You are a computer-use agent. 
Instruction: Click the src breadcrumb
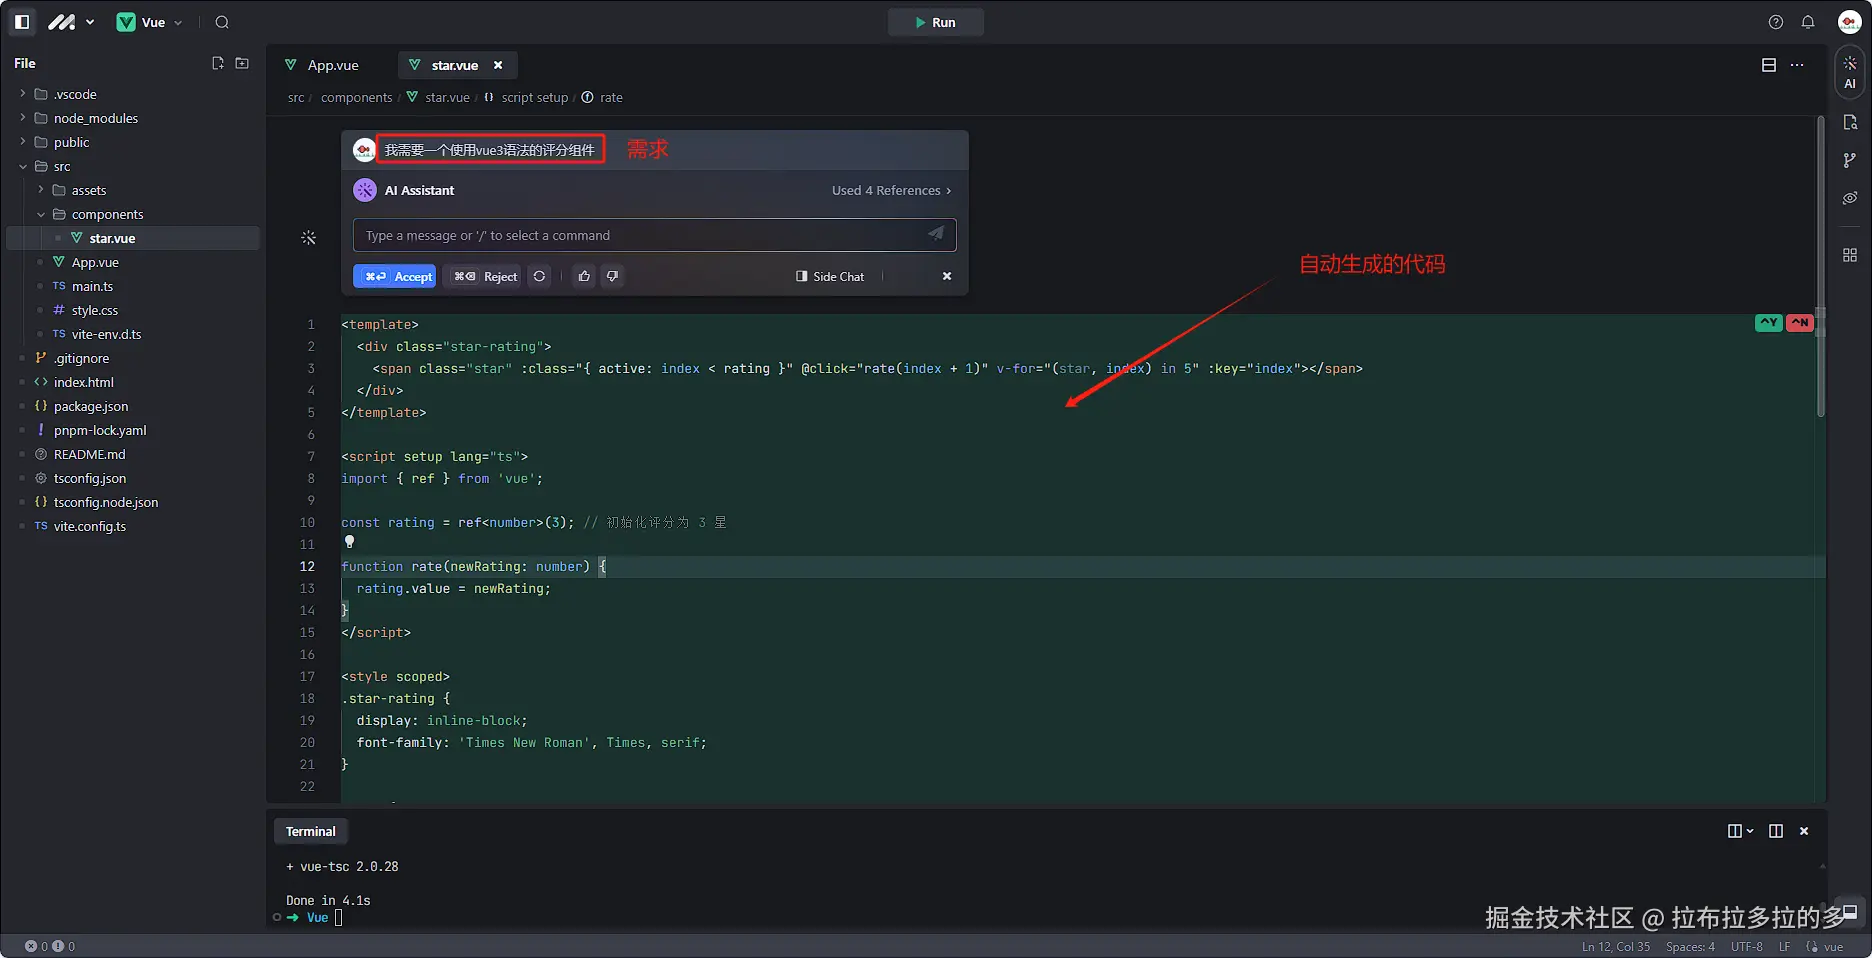(x=296, y=97)
